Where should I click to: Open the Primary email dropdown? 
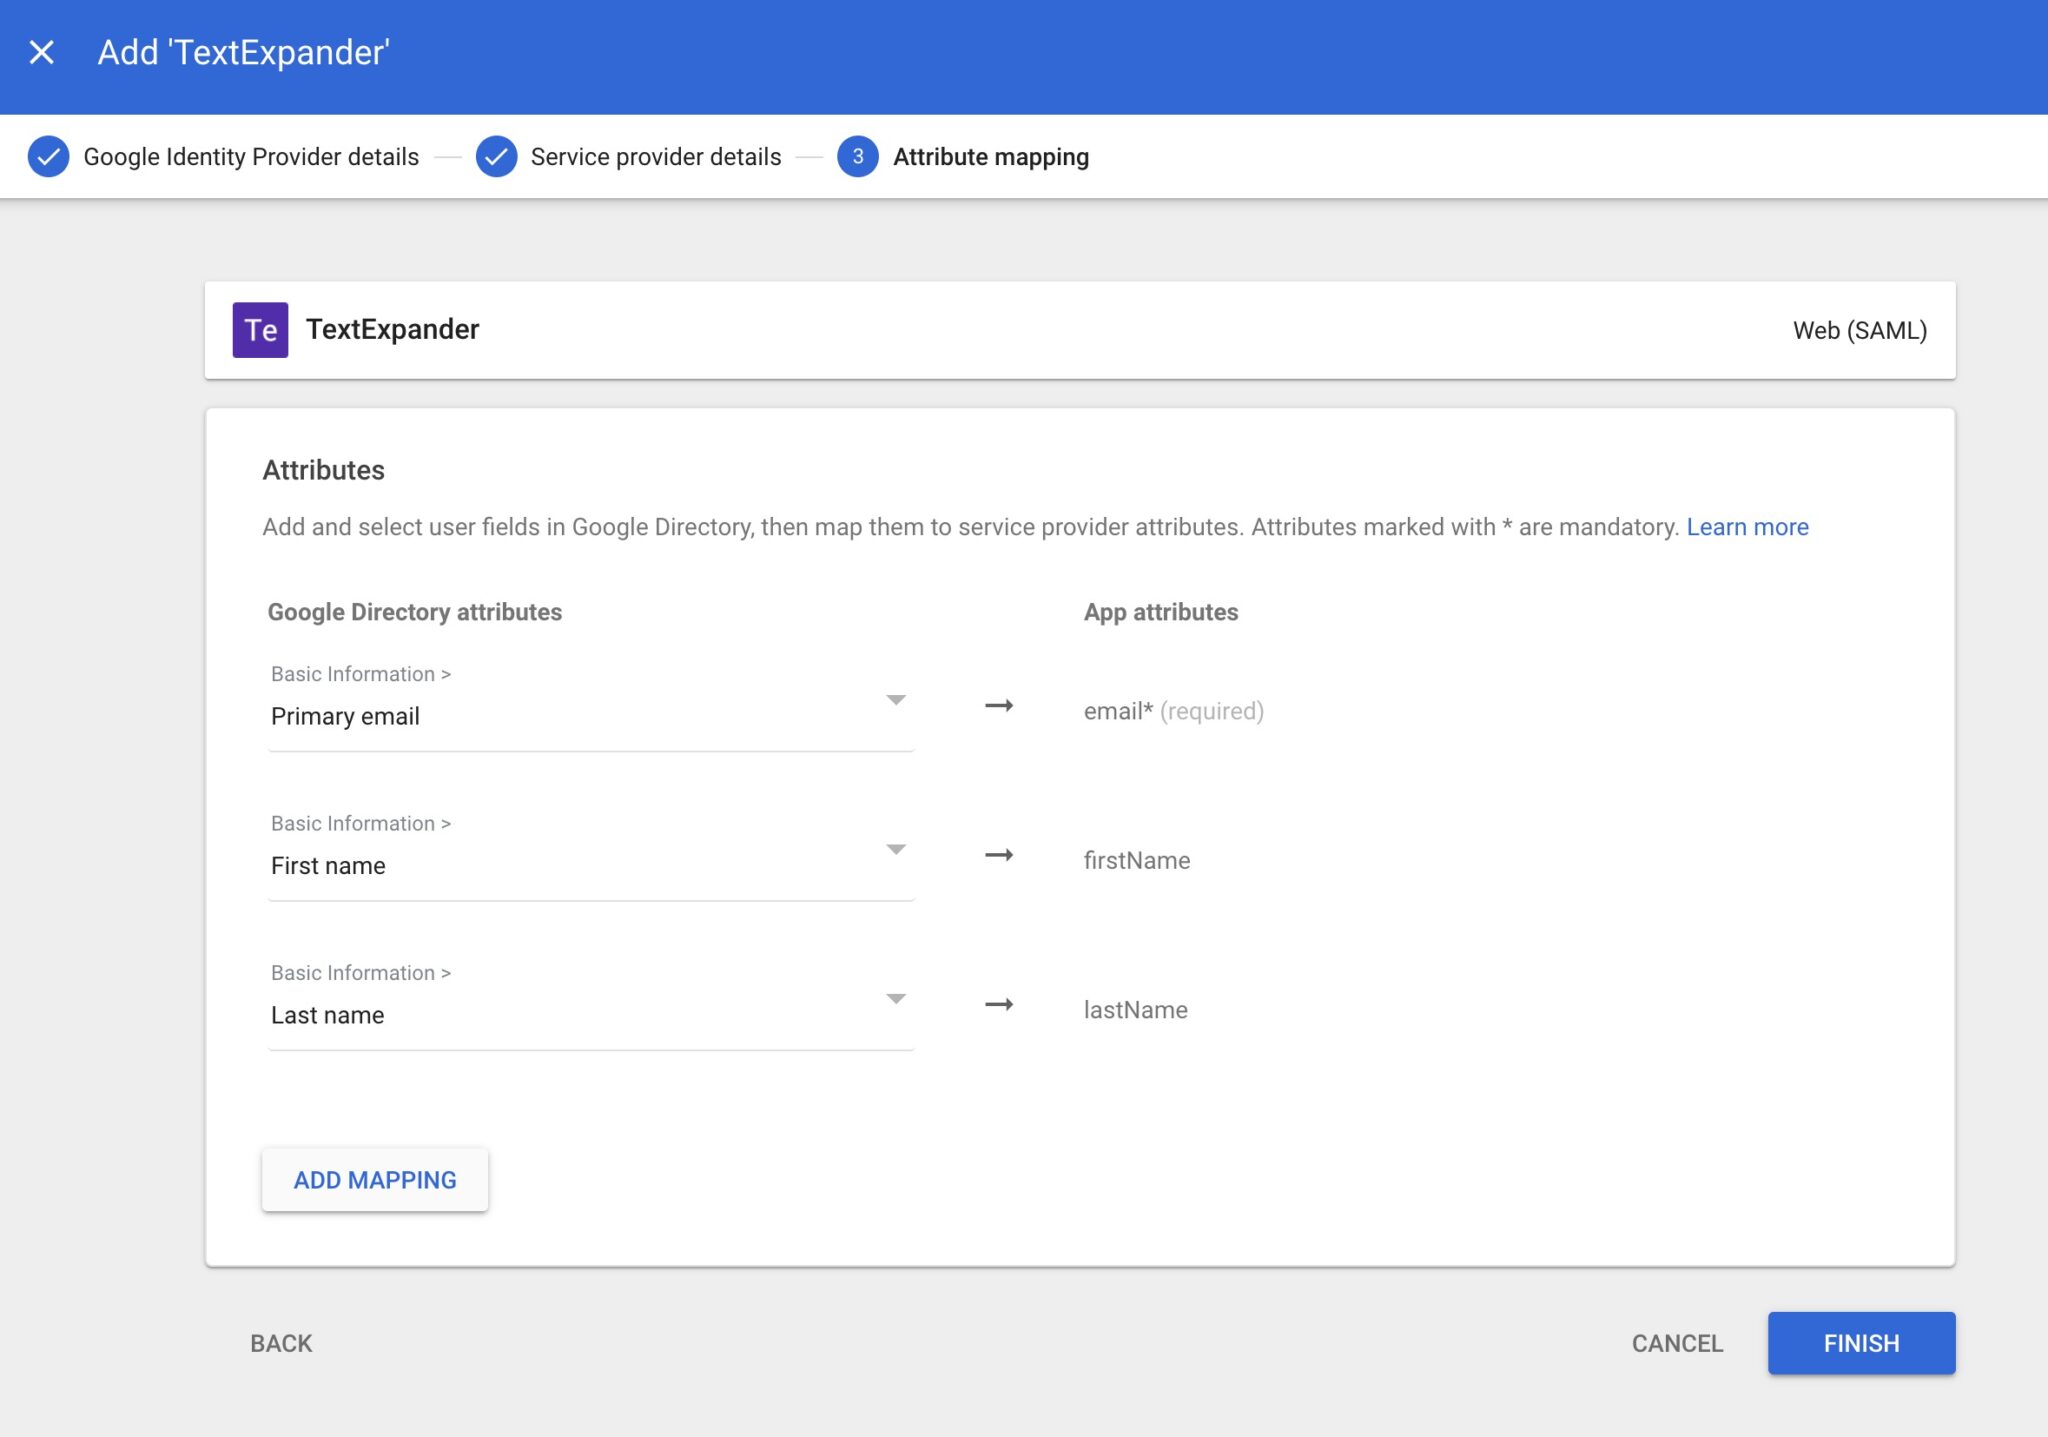pyautogui.click(x=591, y=704)
